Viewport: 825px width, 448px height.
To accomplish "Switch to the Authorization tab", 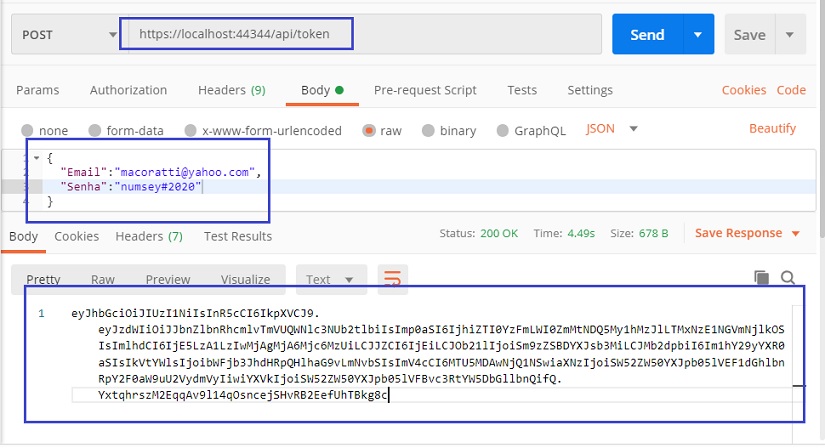I will [128, 90].
